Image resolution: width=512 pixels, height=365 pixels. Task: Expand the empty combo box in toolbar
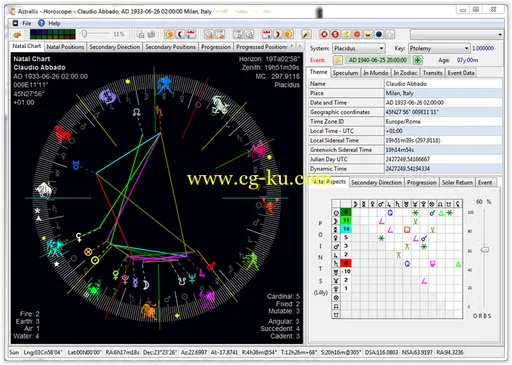point(457,34)
